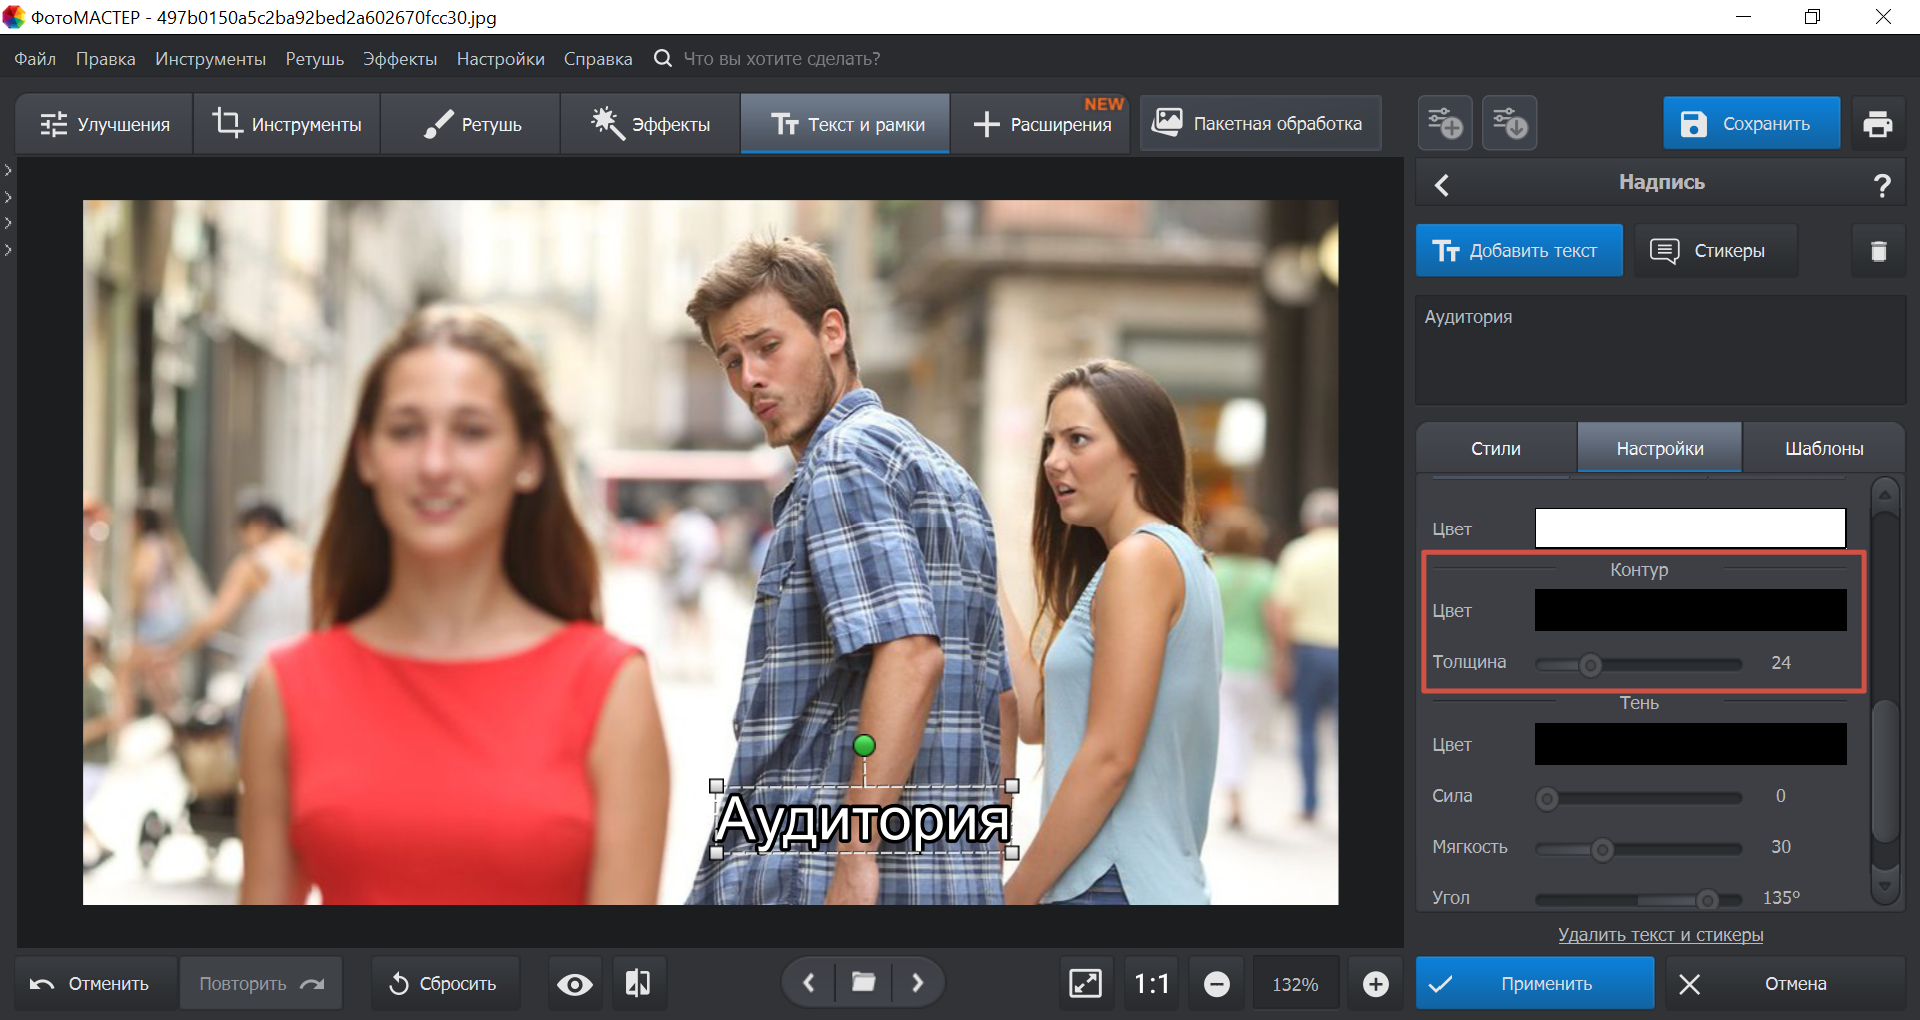This screenshot has height=1020, width=1920.
Task: Switch to the Стили tab
Action: point(1496,448)
